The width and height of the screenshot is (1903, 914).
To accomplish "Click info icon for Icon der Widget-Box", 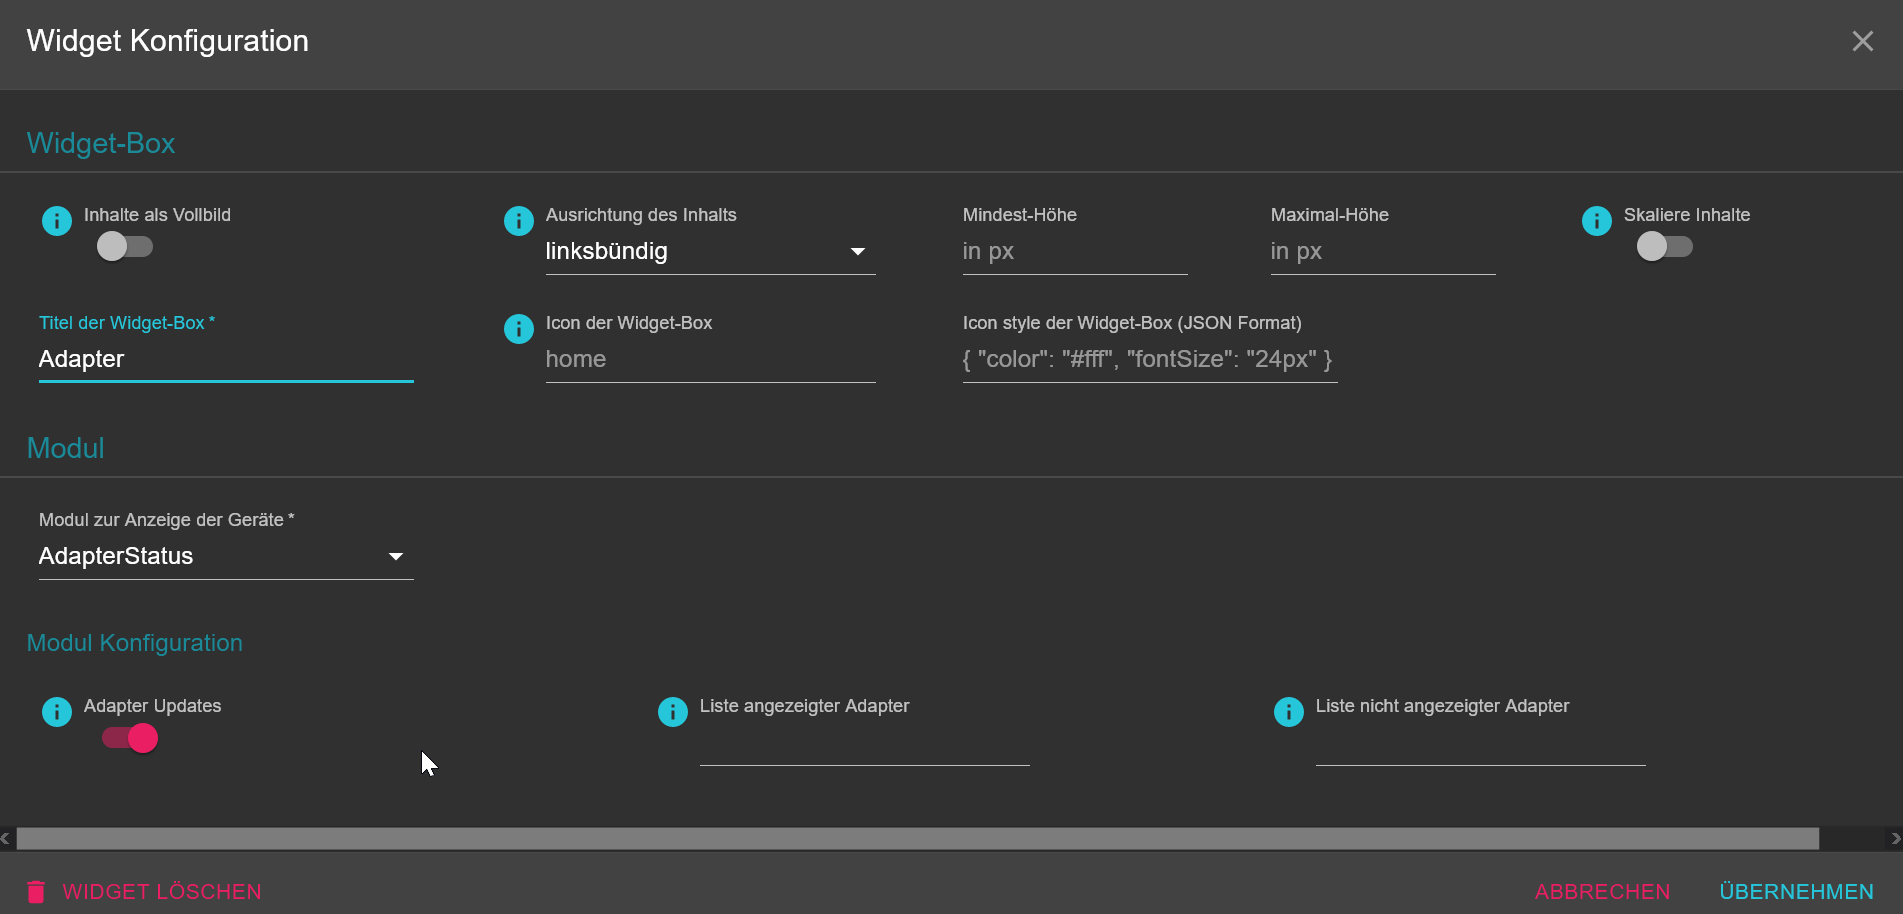I will (519, 329).
